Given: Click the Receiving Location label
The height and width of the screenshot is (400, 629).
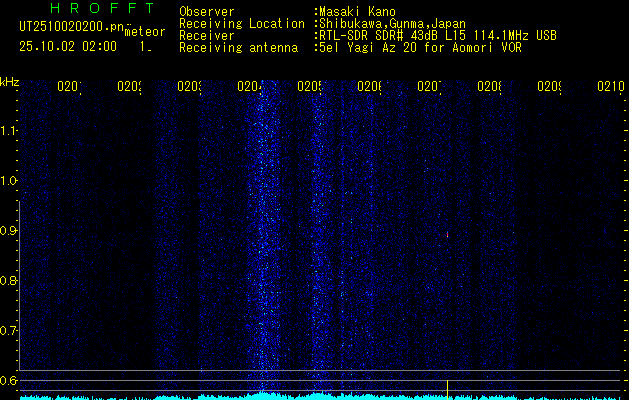Looking at the screenshot, I should click(242, 24).
